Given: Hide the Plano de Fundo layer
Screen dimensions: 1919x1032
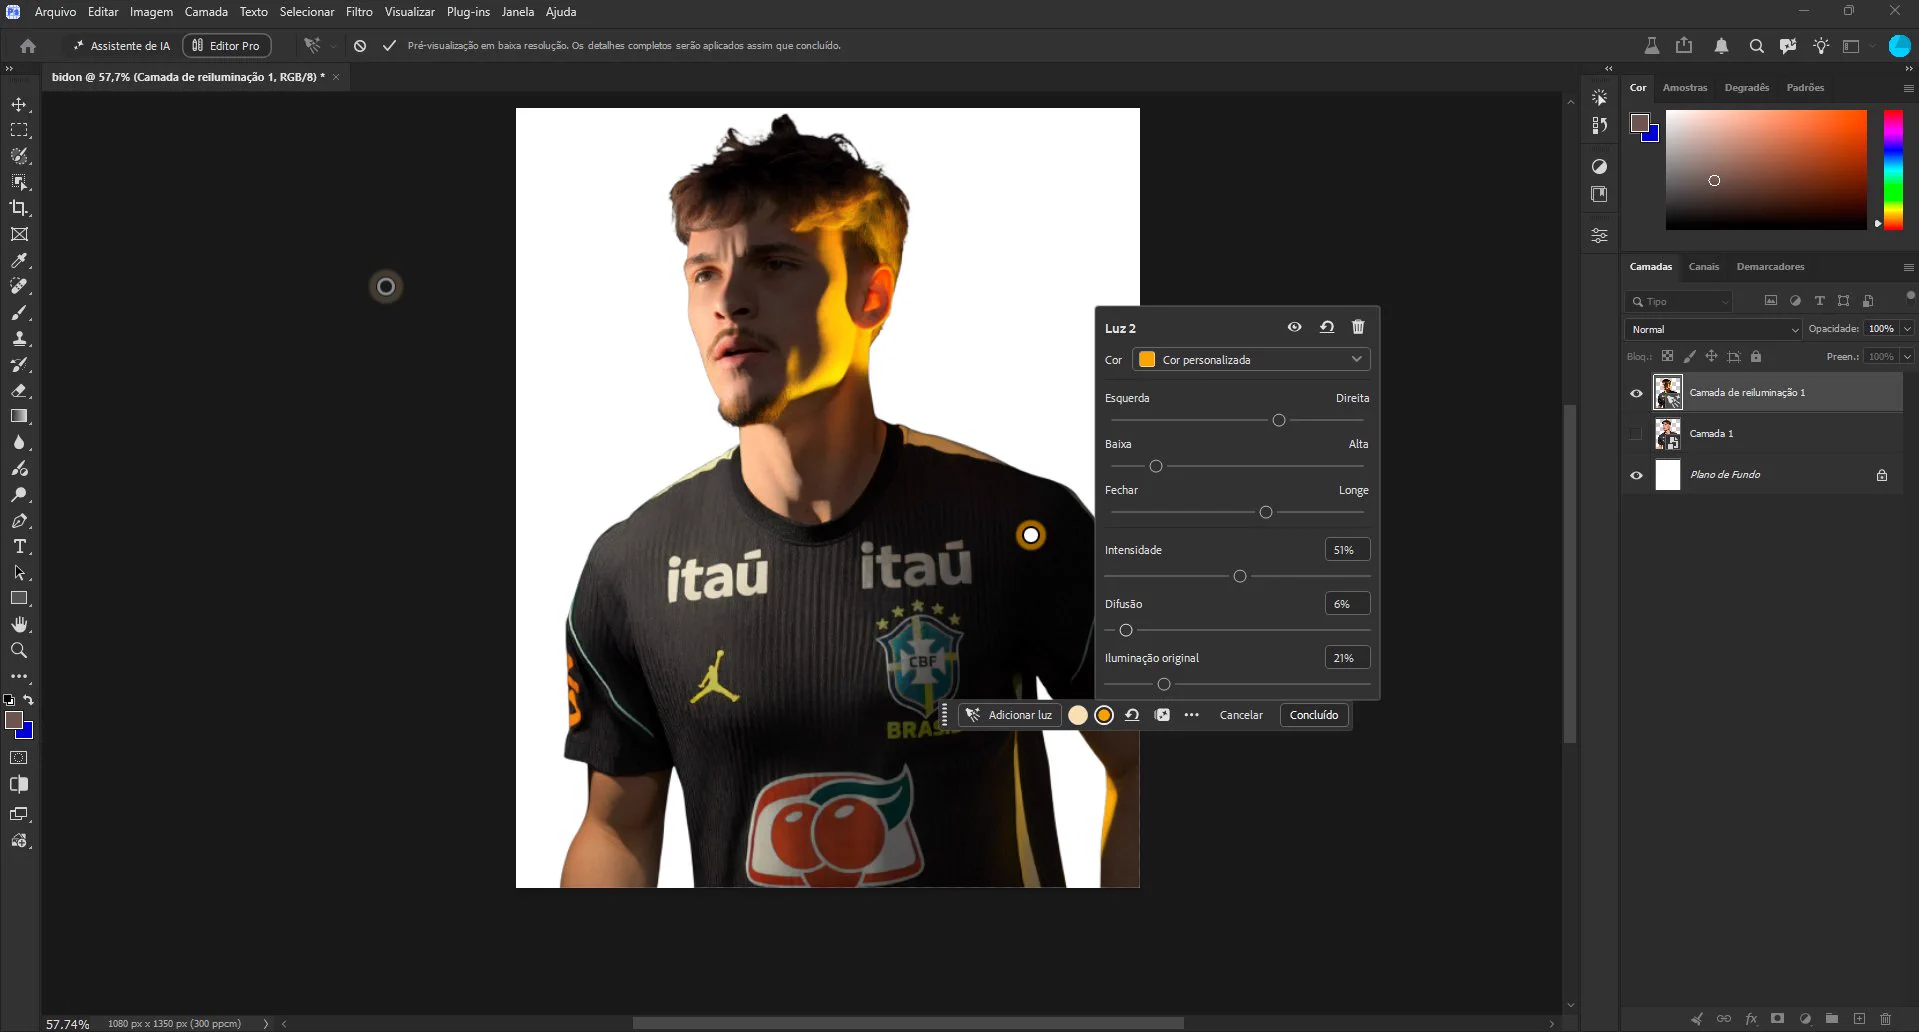Looking at the screenshot, I should [x=1636, y=475].
